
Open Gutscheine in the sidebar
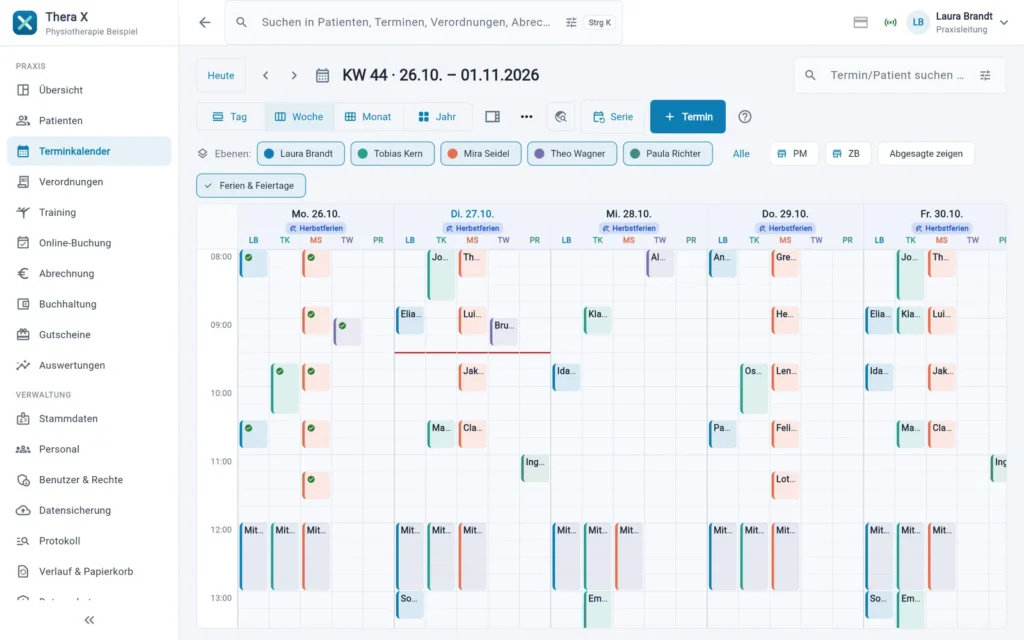[89, 334]
